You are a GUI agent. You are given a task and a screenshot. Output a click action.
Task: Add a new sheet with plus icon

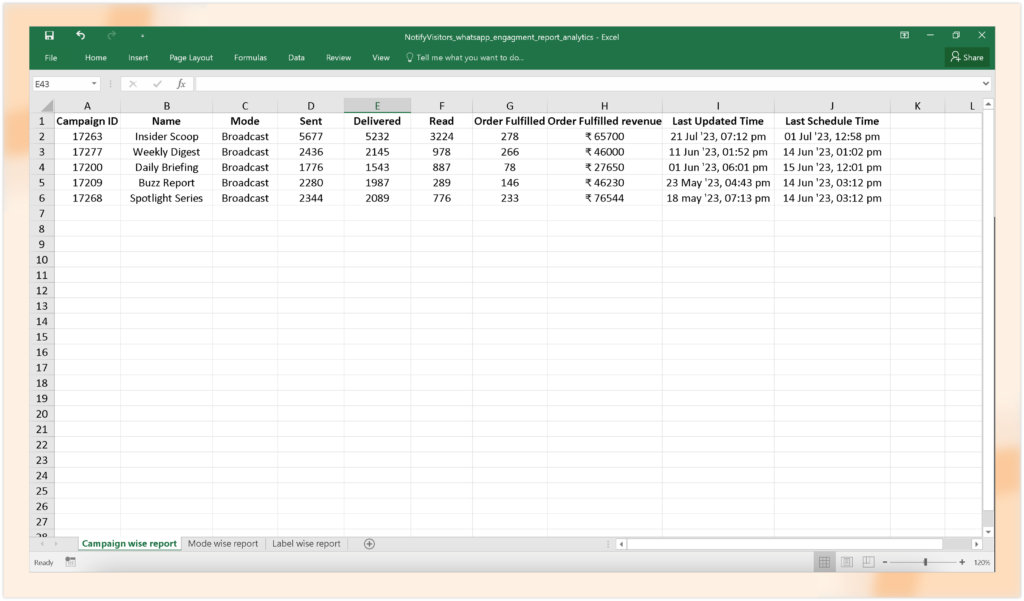point(369,544)
